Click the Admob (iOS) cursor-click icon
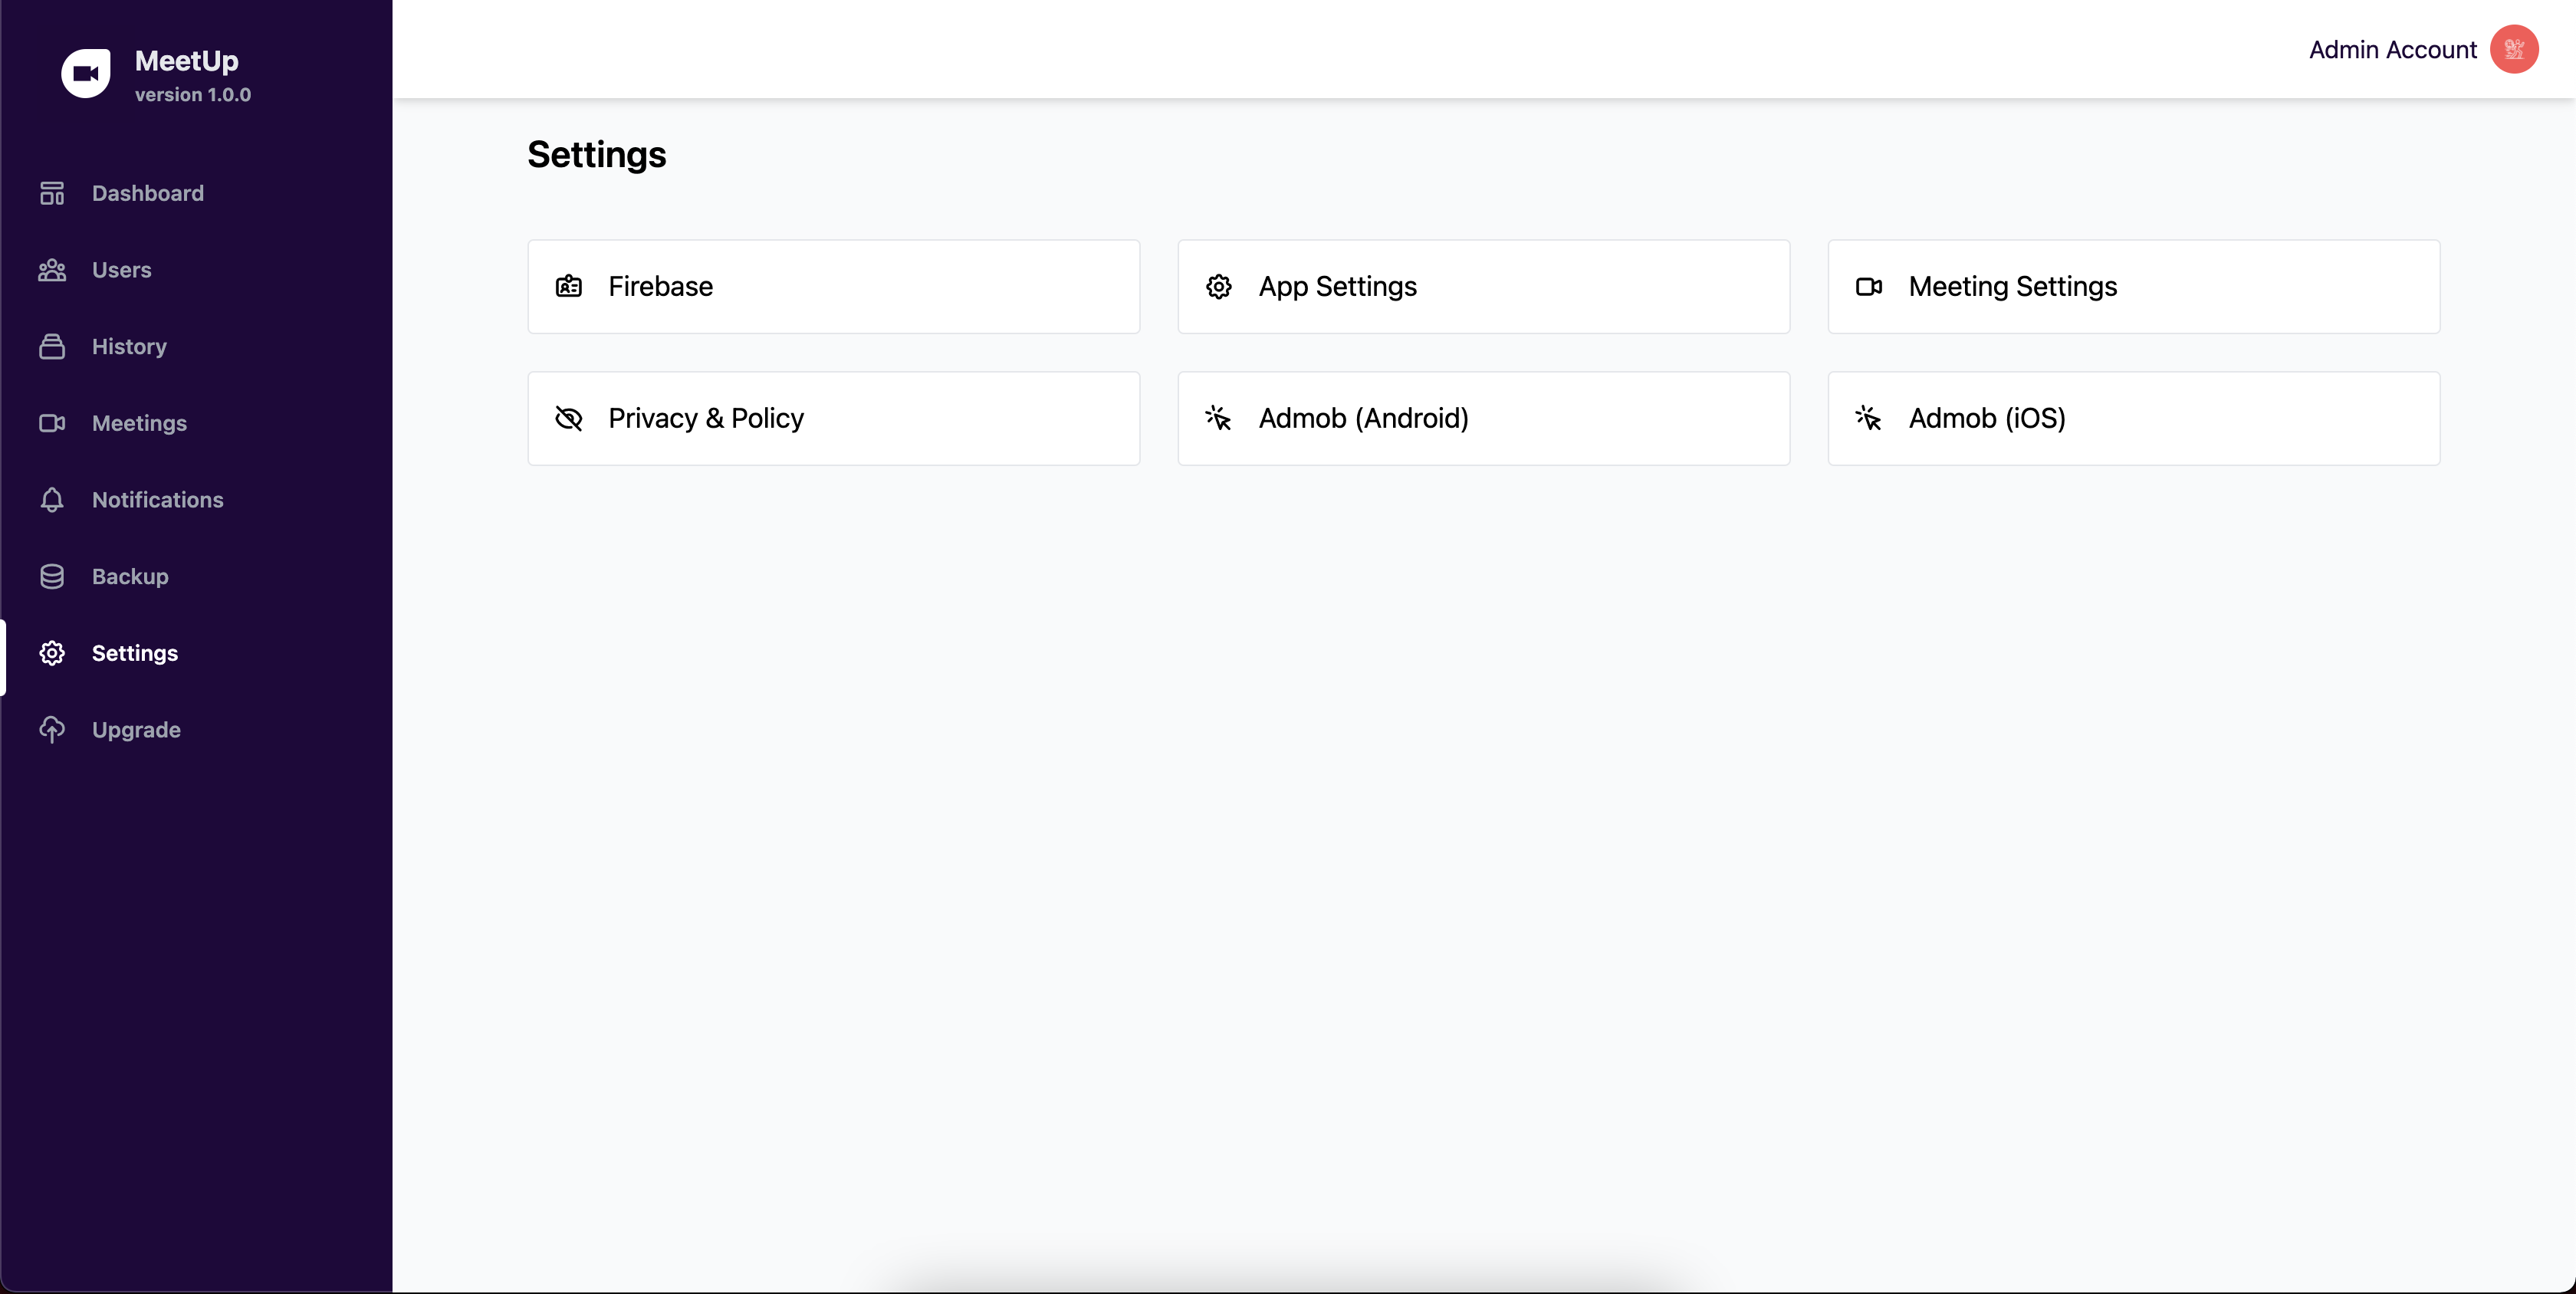Viewport: 2576px width, 1294px height. point(1868,418)
